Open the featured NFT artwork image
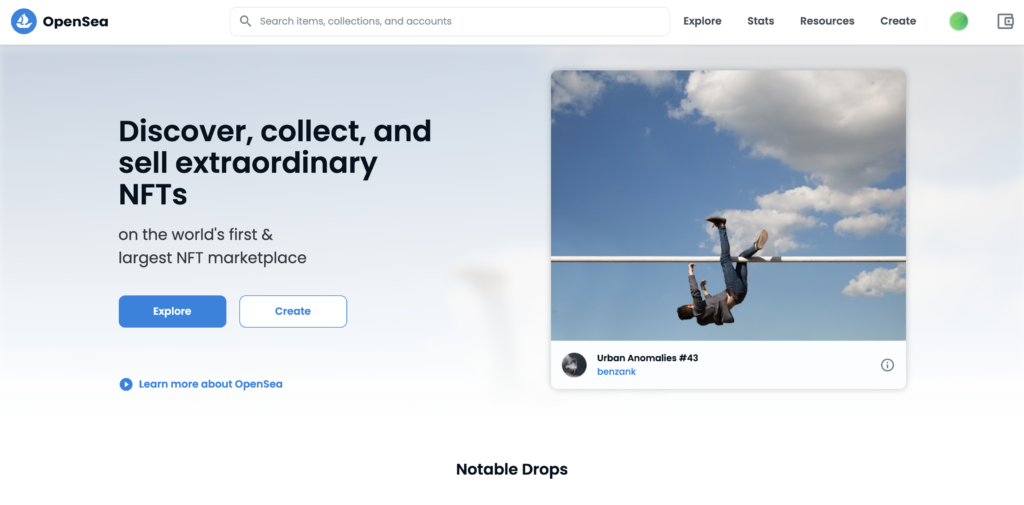Viewport: 1024px width, 505px height. click(728, 205)
